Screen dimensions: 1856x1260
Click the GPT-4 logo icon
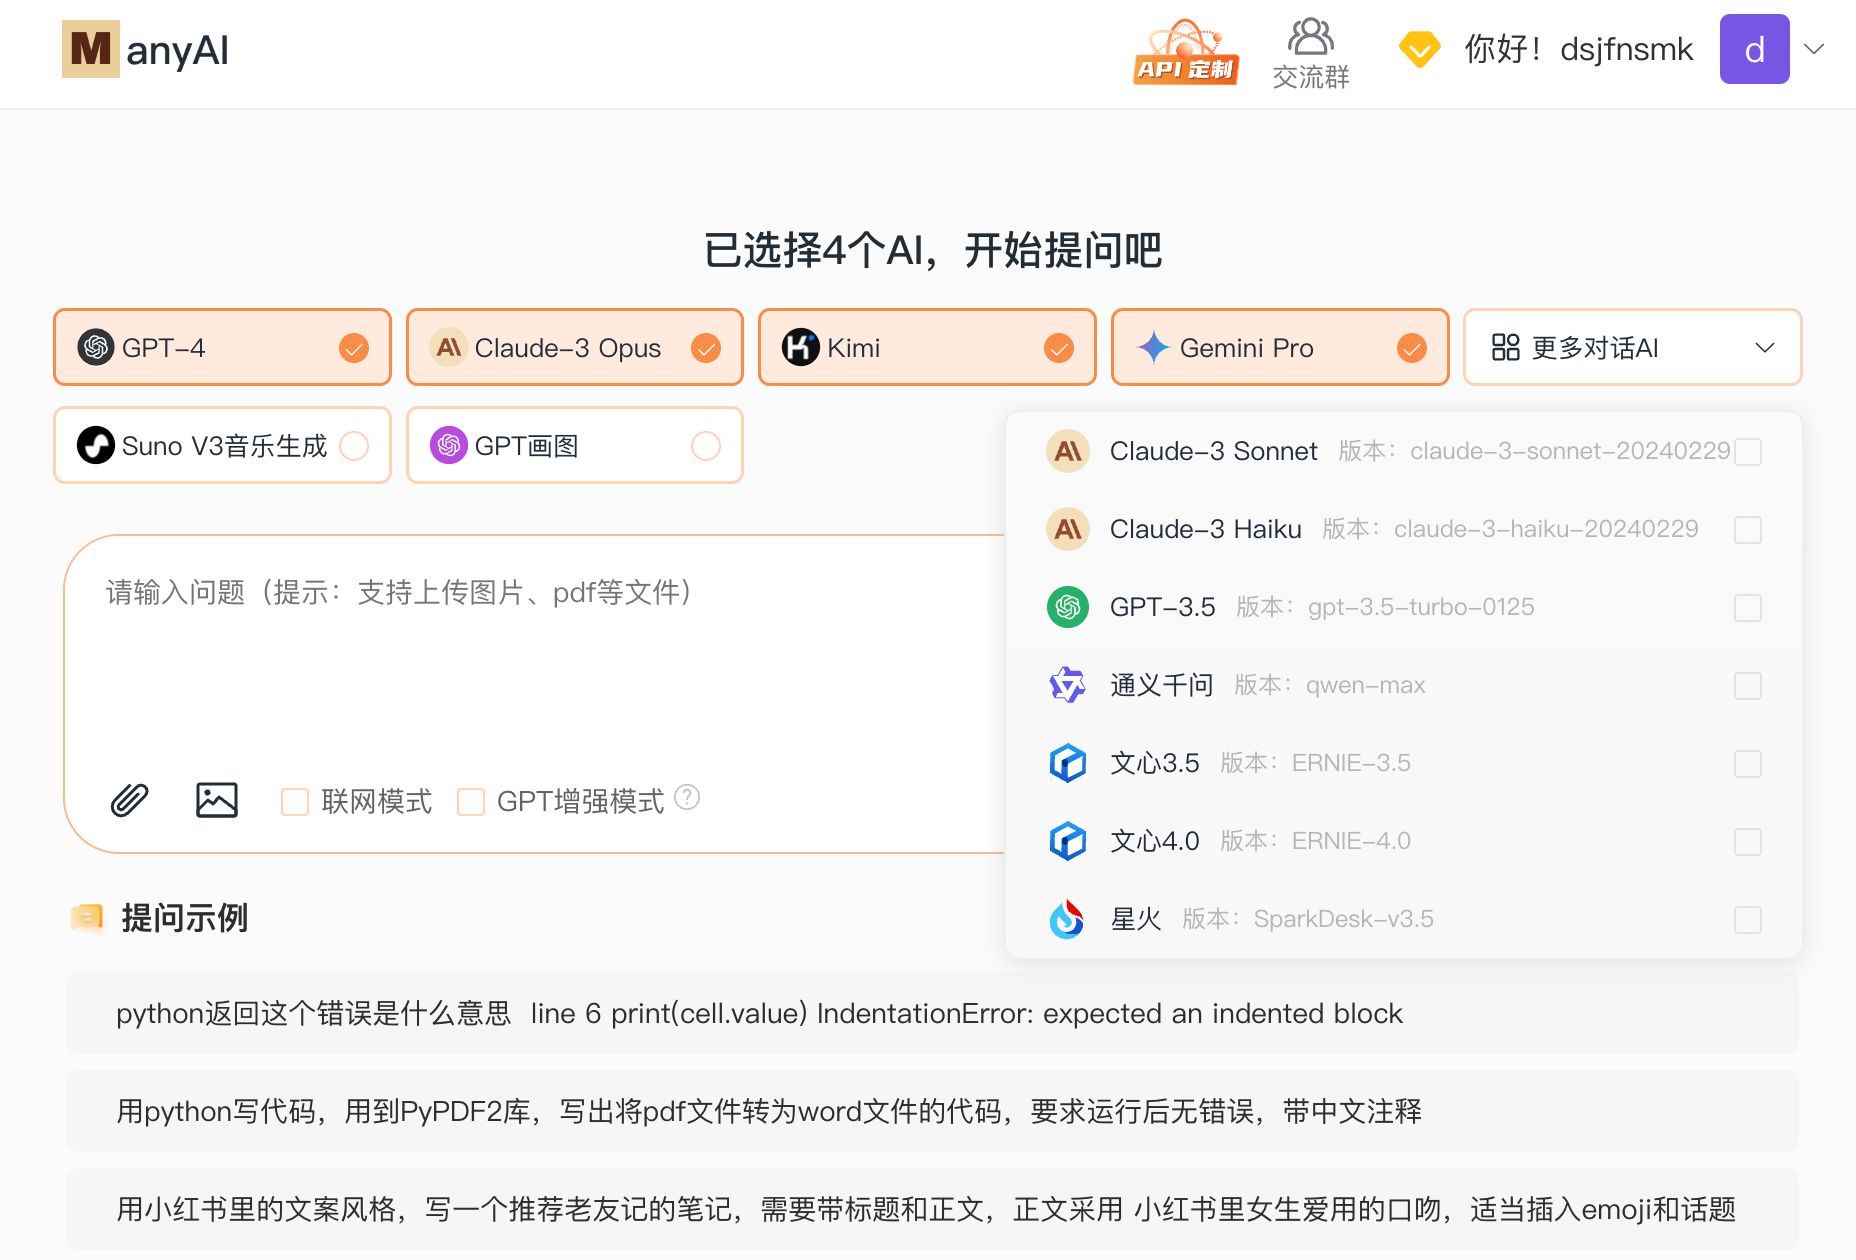pyautogui.click(x=96, y=348)
